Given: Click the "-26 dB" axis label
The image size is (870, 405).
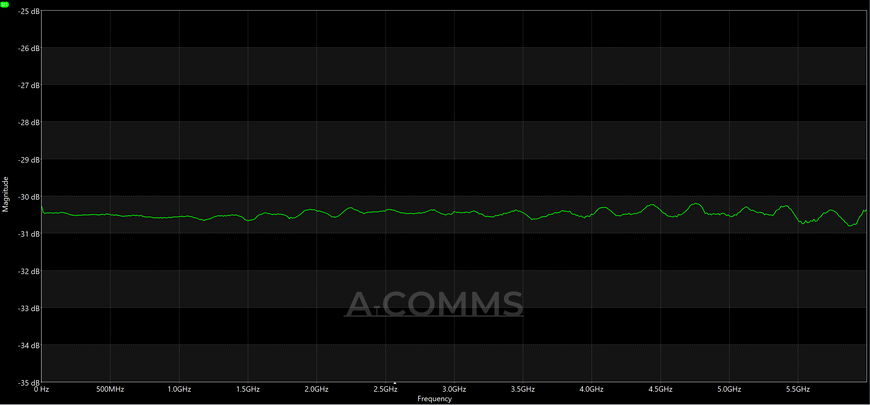Looking at the screenshot, I should pos(29,48).
